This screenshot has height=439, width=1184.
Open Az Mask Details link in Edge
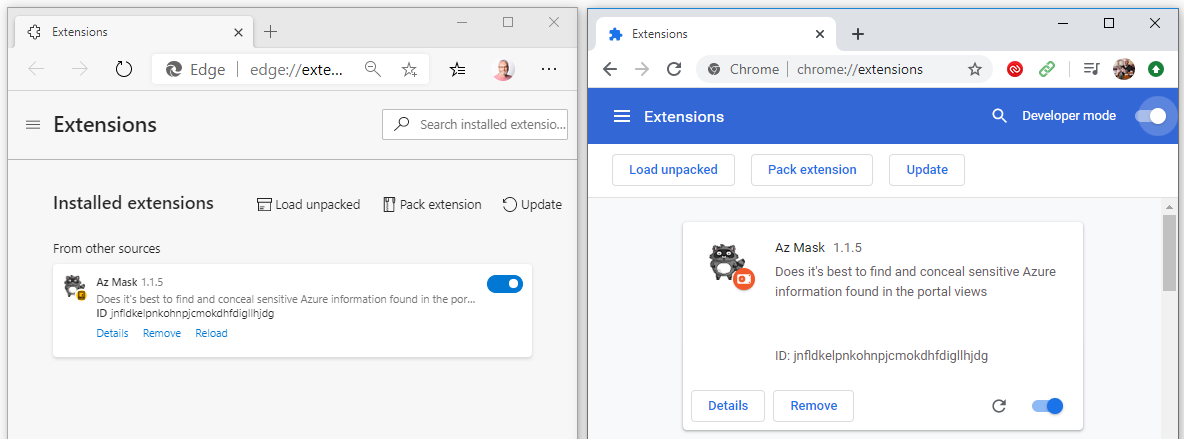click(x=113, y=333)
